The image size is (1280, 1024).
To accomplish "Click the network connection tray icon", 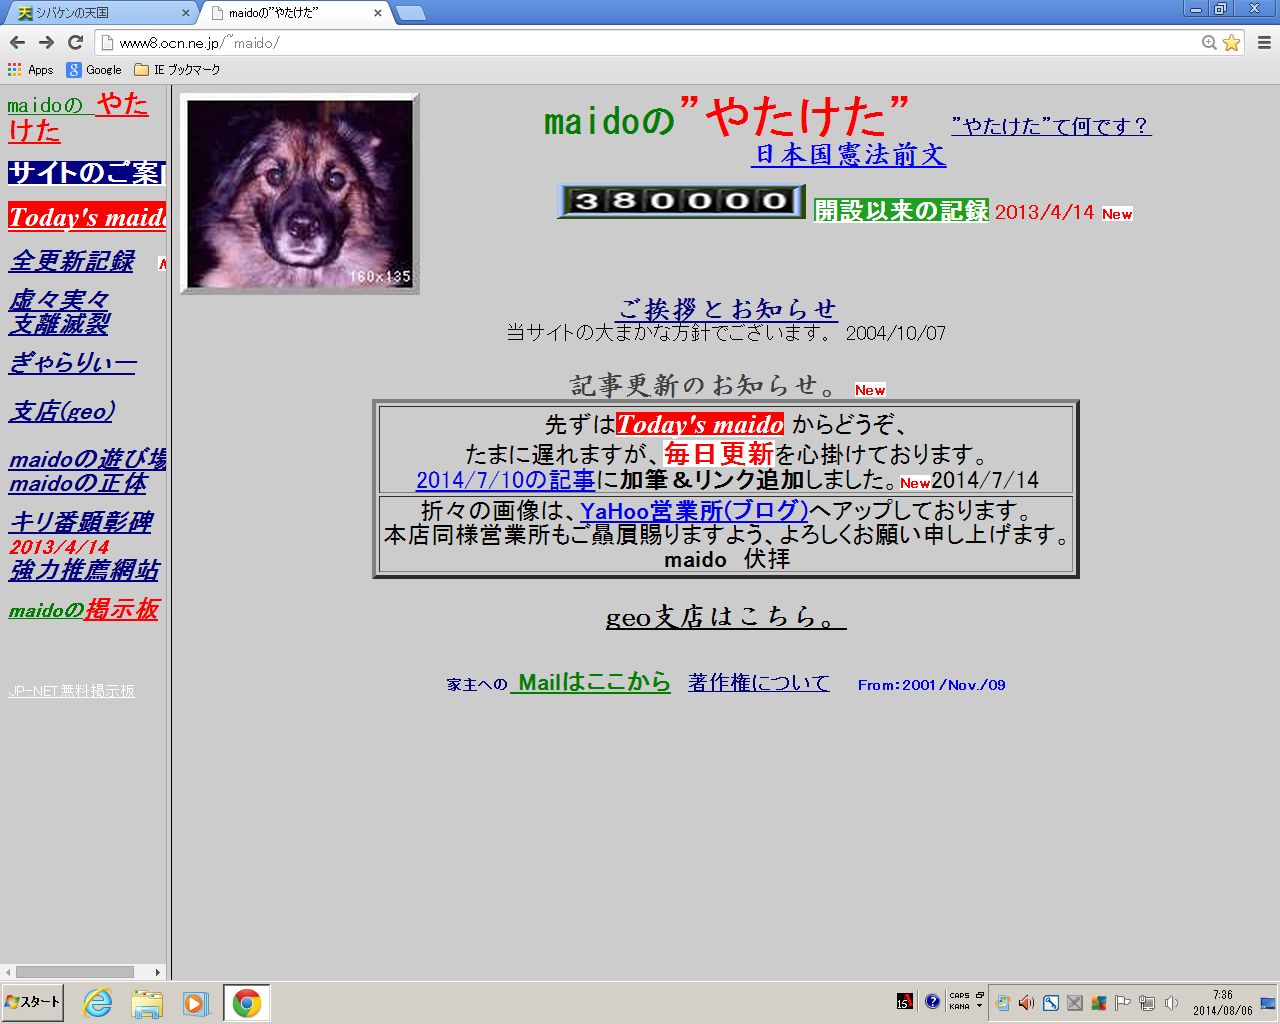I will [x=1147, y=1003].
